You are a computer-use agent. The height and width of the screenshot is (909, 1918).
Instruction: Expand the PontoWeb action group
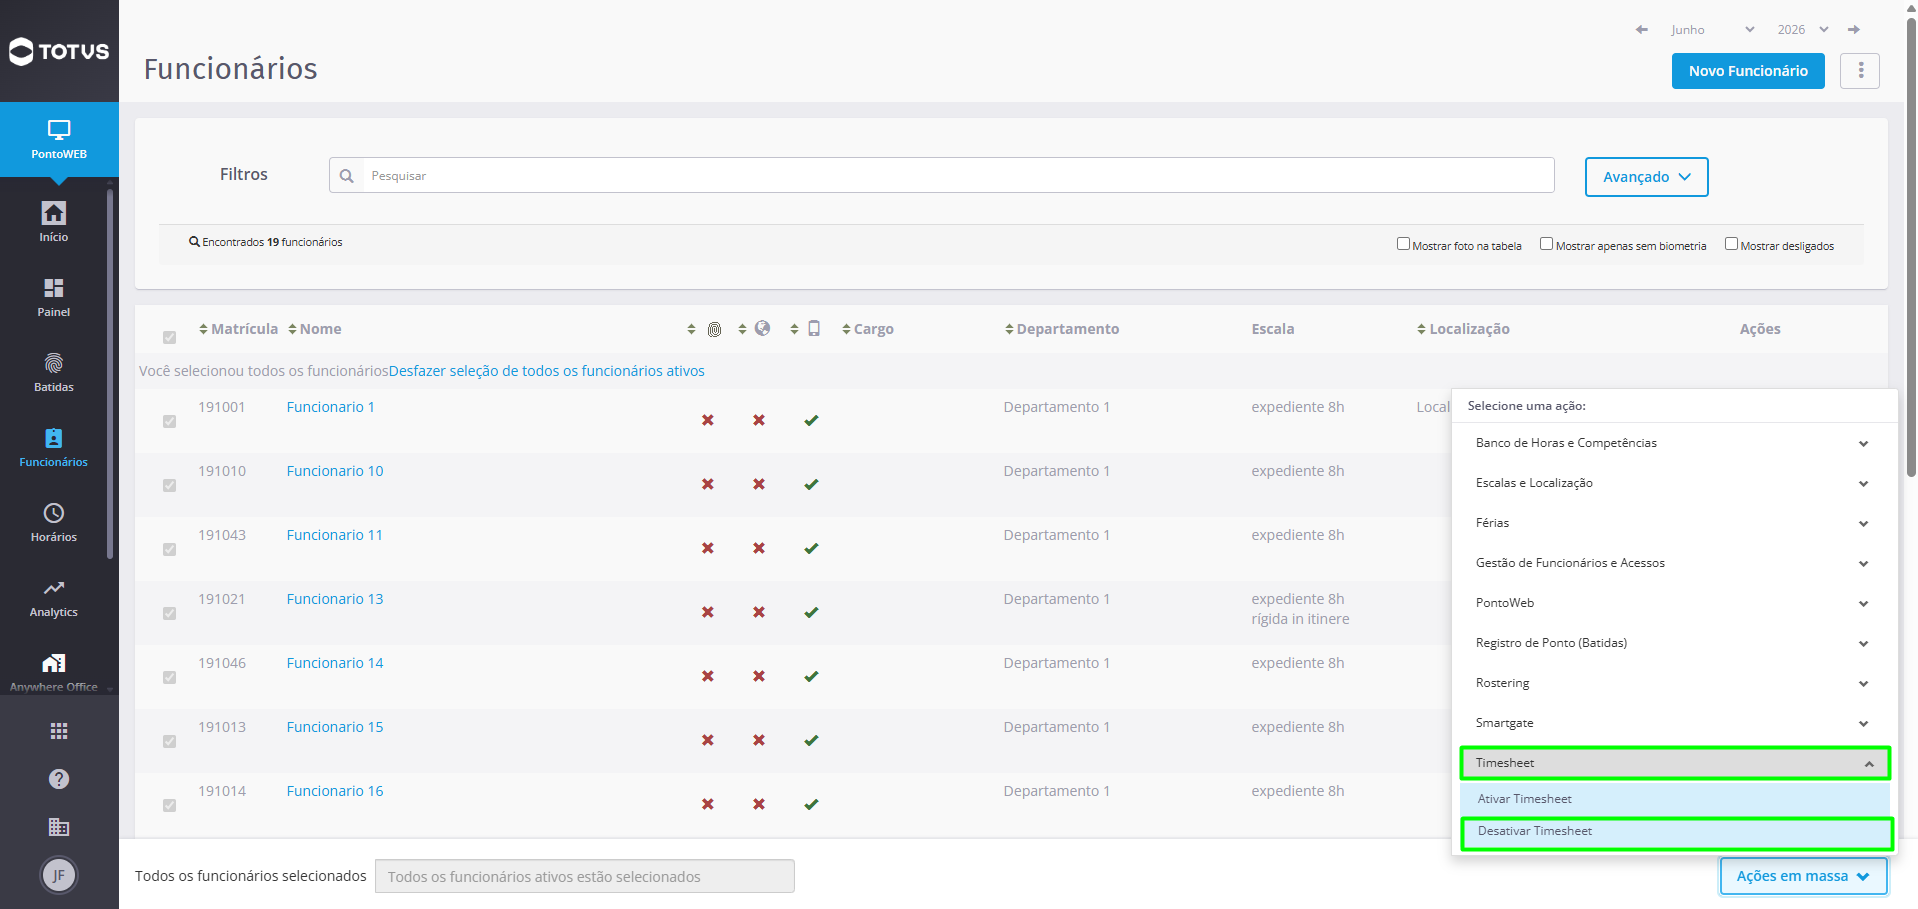[1675, 603]
